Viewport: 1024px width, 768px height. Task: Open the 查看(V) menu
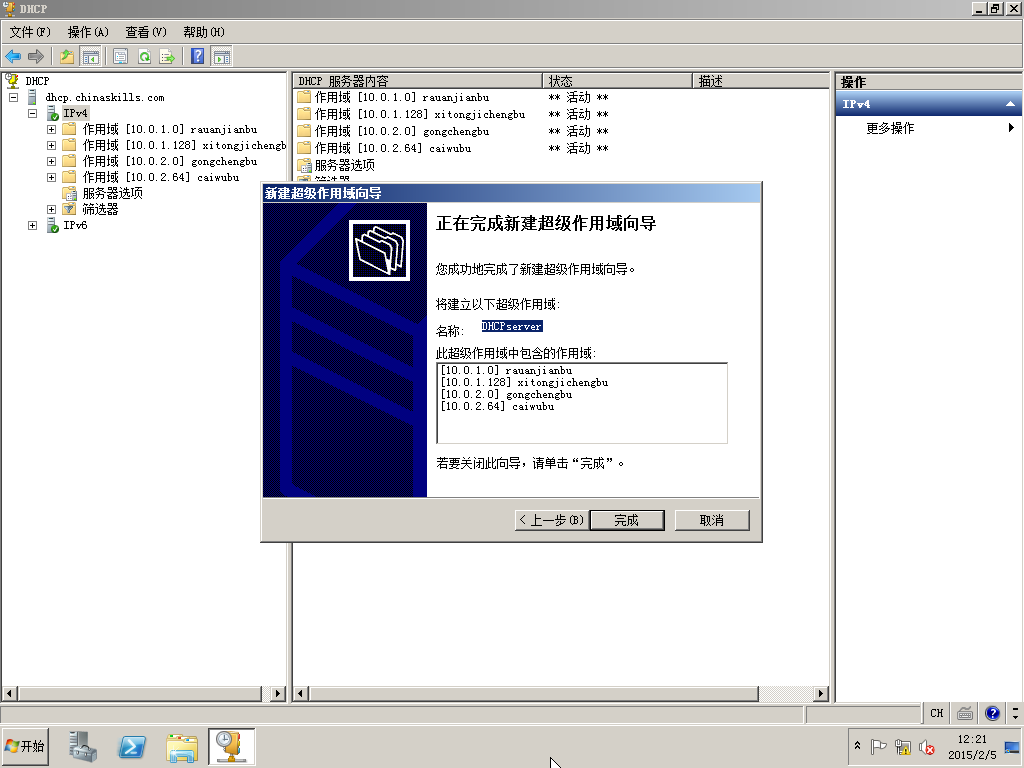pyautogui.click(x=146, y=32)
